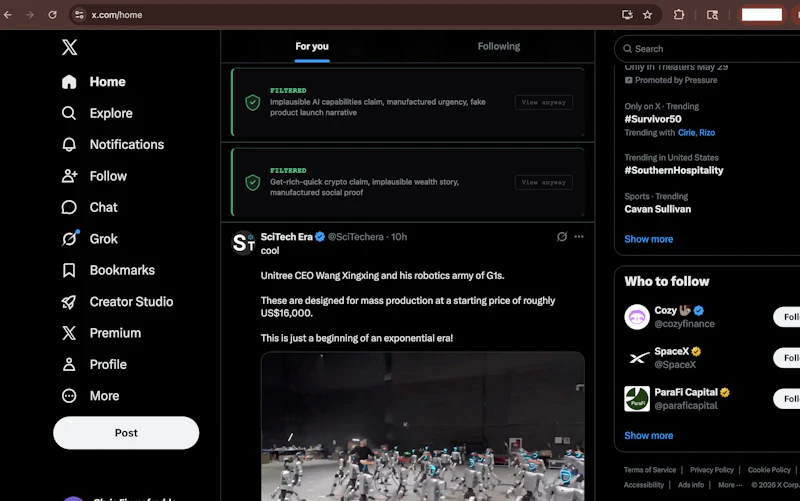The width and height of the screenshot is (800, 501).
Task: Click the Promoted by Pressure label
Action: 671,80
